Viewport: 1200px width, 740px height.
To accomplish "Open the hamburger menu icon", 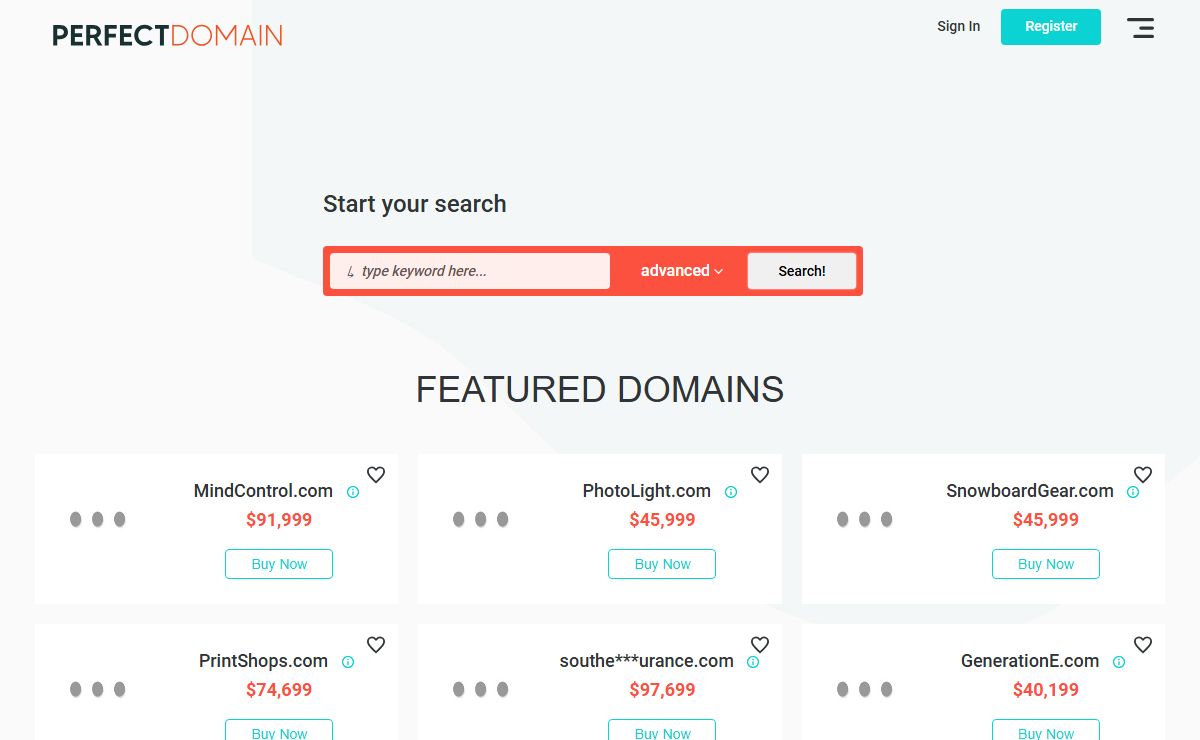I will pos(1140,28).
